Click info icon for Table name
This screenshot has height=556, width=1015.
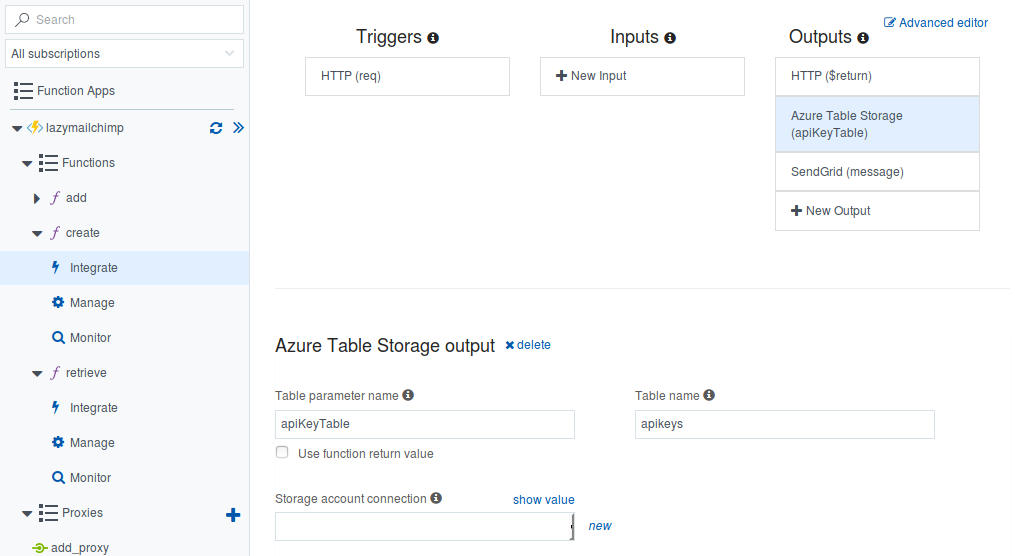[x=709, y=395]
